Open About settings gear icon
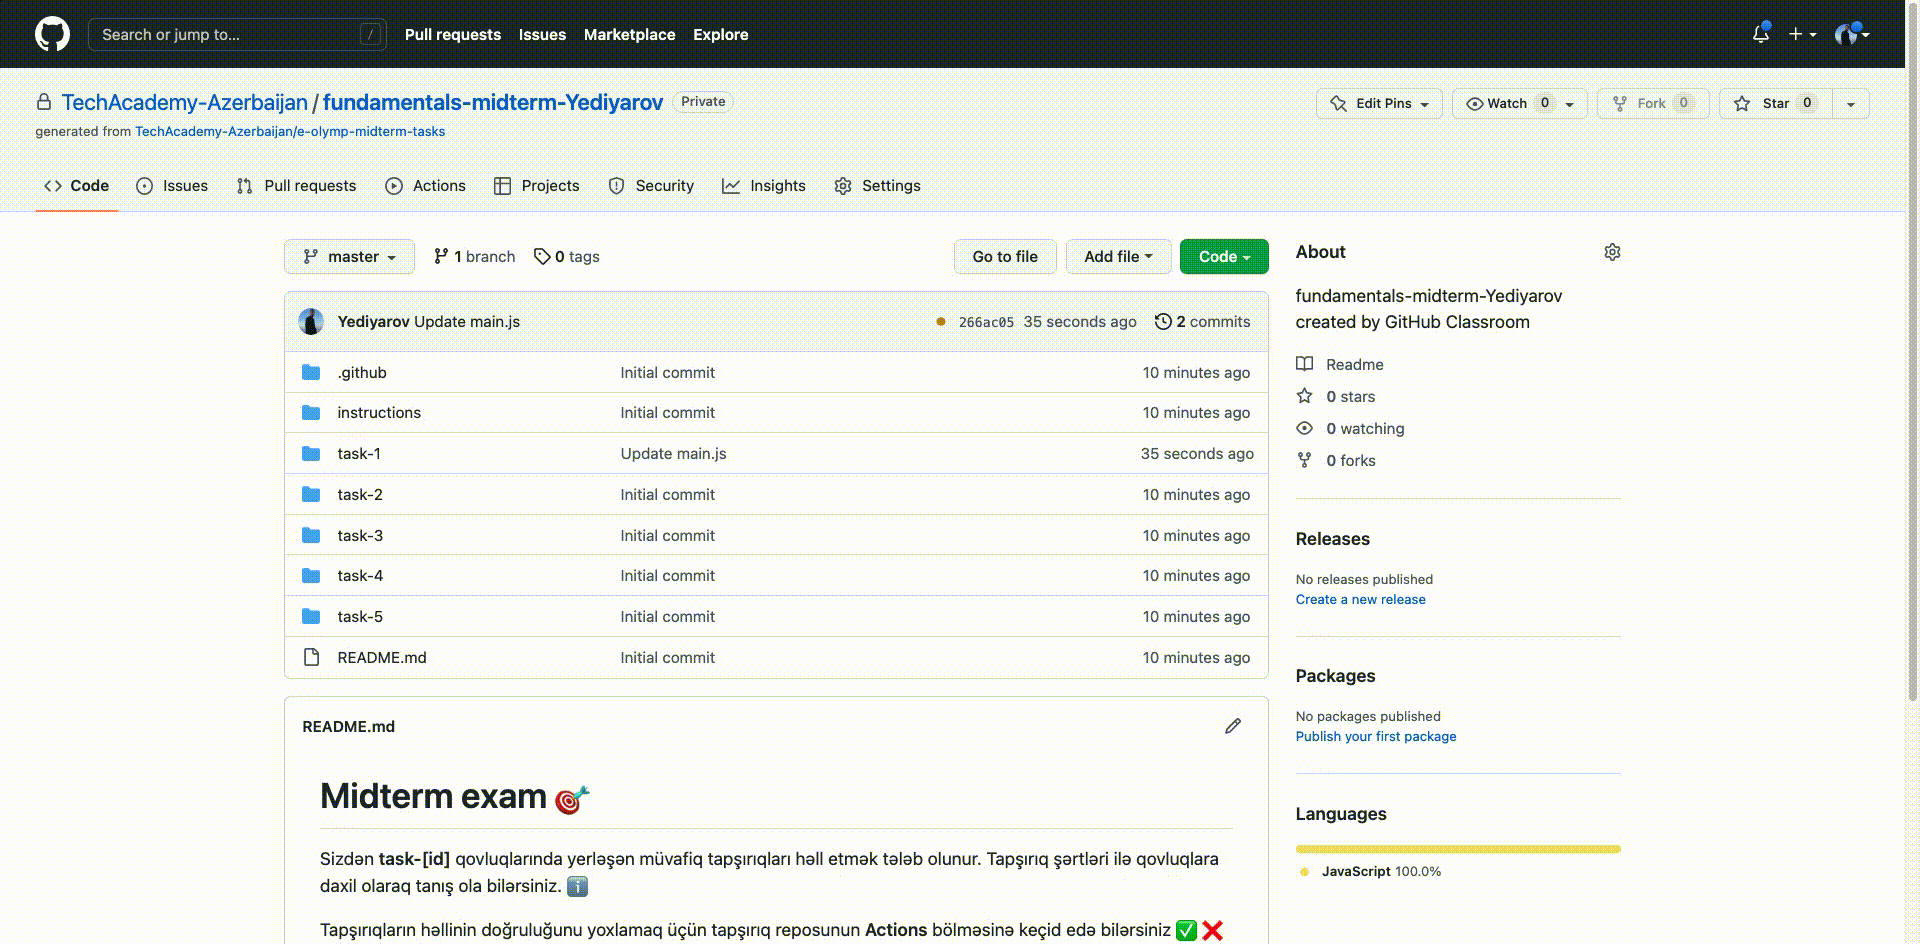 (1612, 252)
